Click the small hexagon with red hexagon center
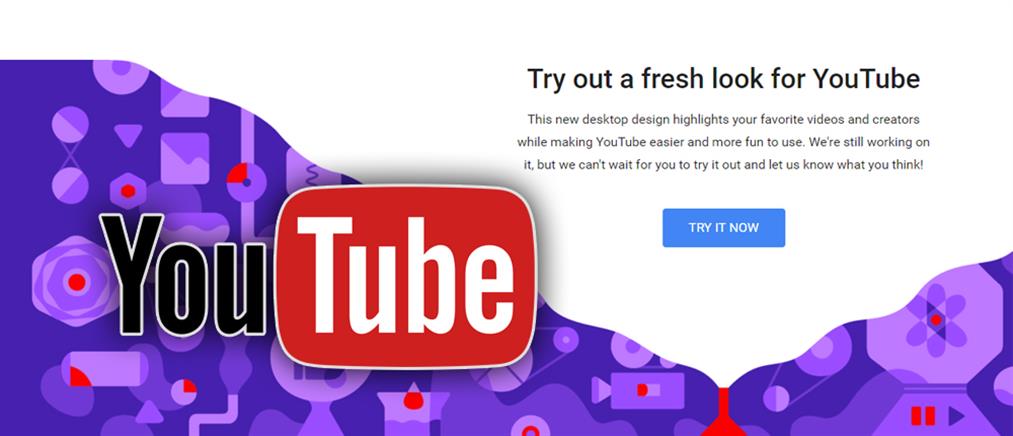Viewport: 1013px width, 436px height. pos(128,191)
